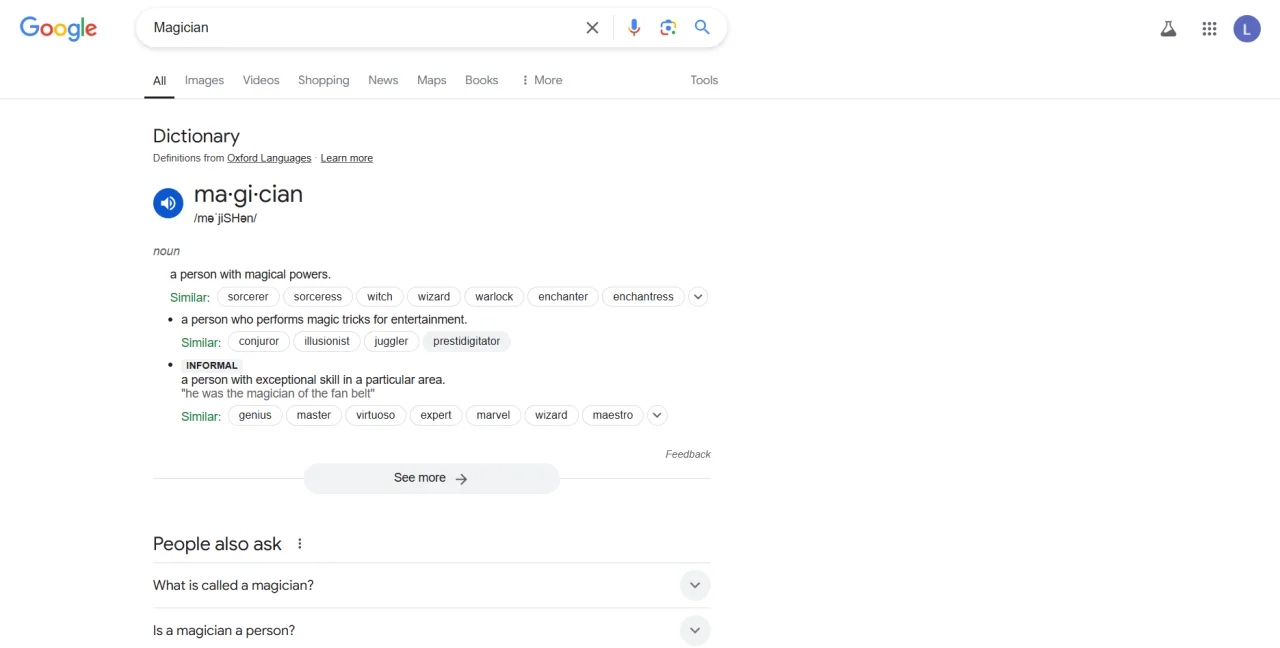Select the synonym virtuoso
The image size is (1280, 648).
[x=376, y=415]
